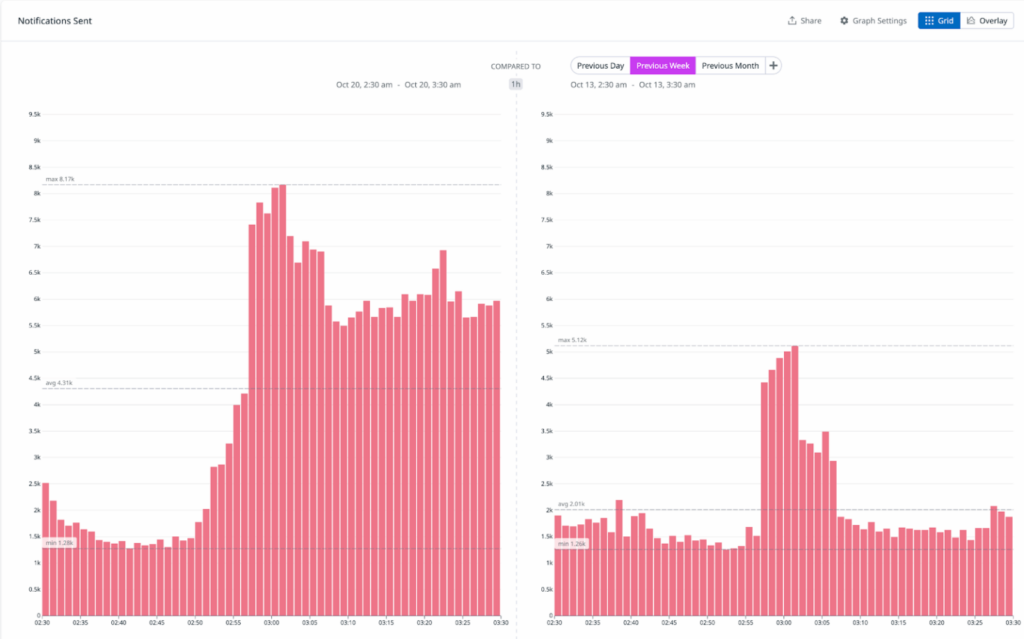Select Previous Week comparison
1024x639 pixels.
click(662, 66)
